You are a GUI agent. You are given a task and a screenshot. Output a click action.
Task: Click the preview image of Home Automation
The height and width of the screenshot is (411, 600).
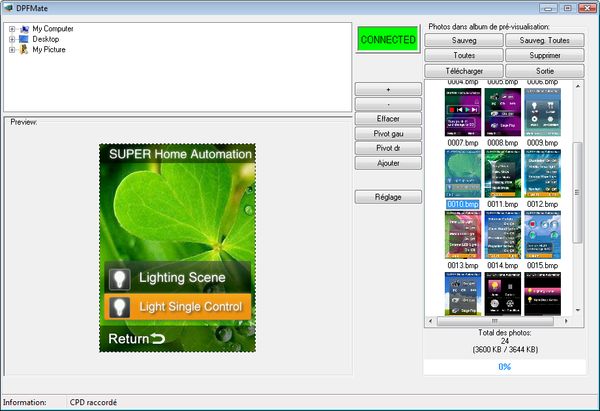[x=178, y=248]
